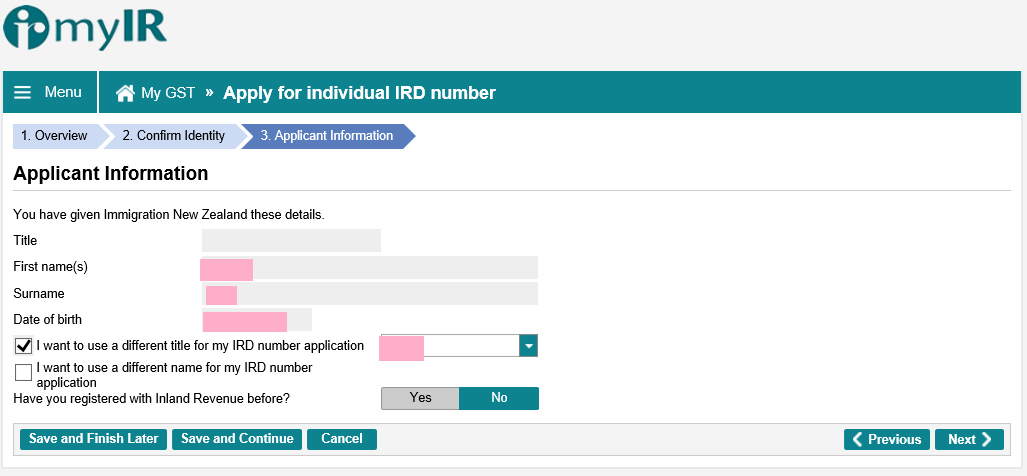Select Yes for registered with Inland Revenue
This screenshot has width=1027, height=476.
[420, 398]
